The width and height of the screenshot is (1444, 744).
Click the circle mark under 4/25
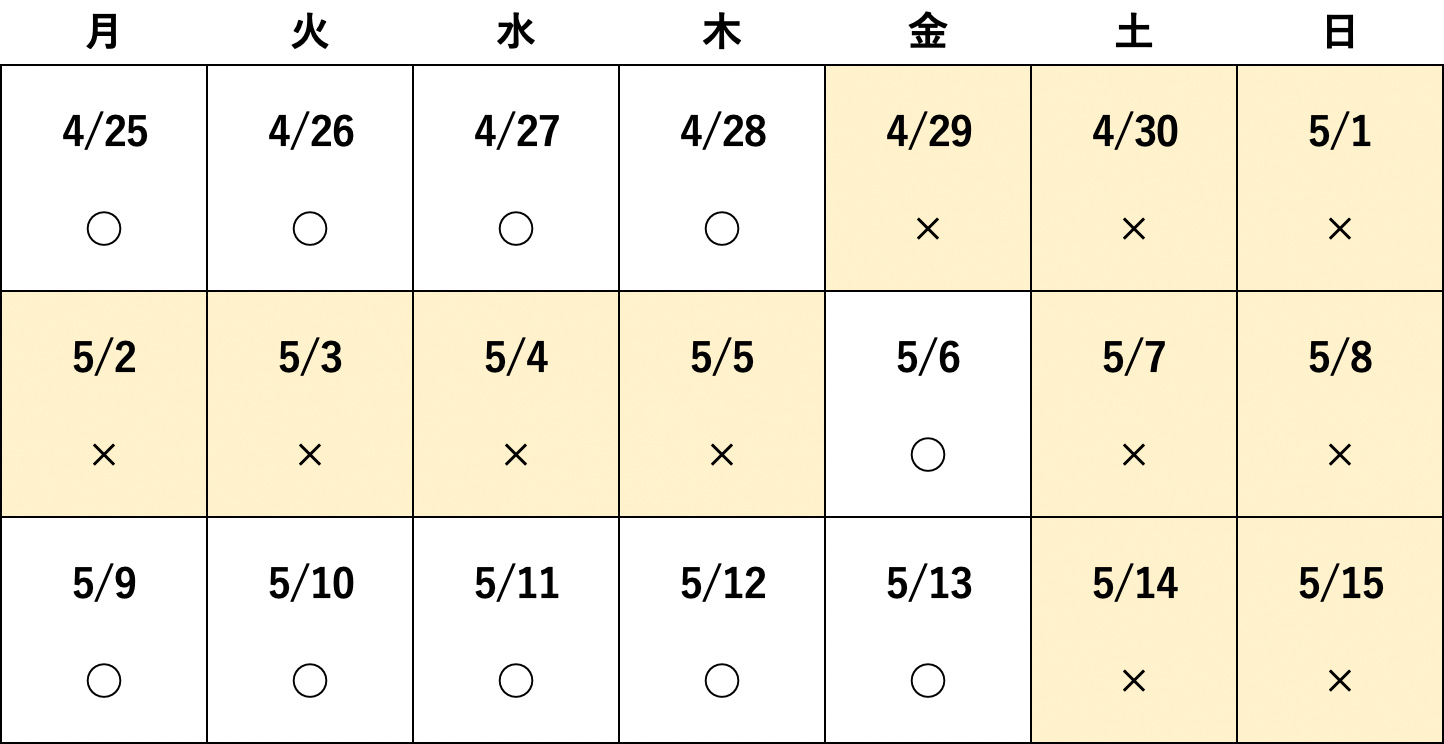(104, 230)
